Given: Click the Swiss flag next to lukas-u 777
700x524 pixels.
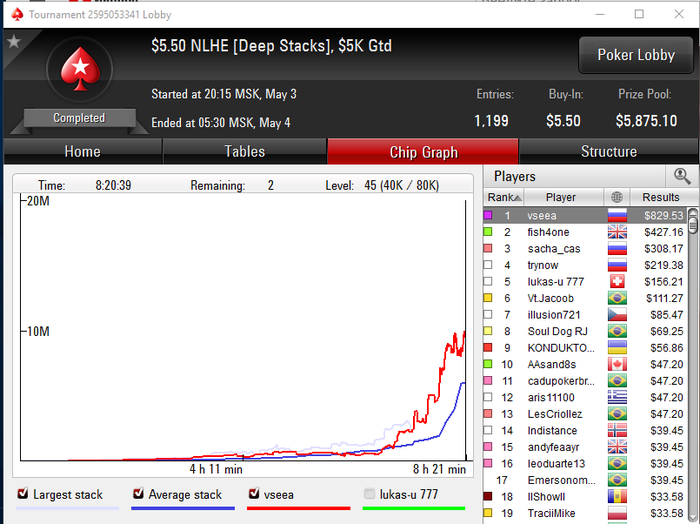Looking at the screenshot, I should 617,282.
